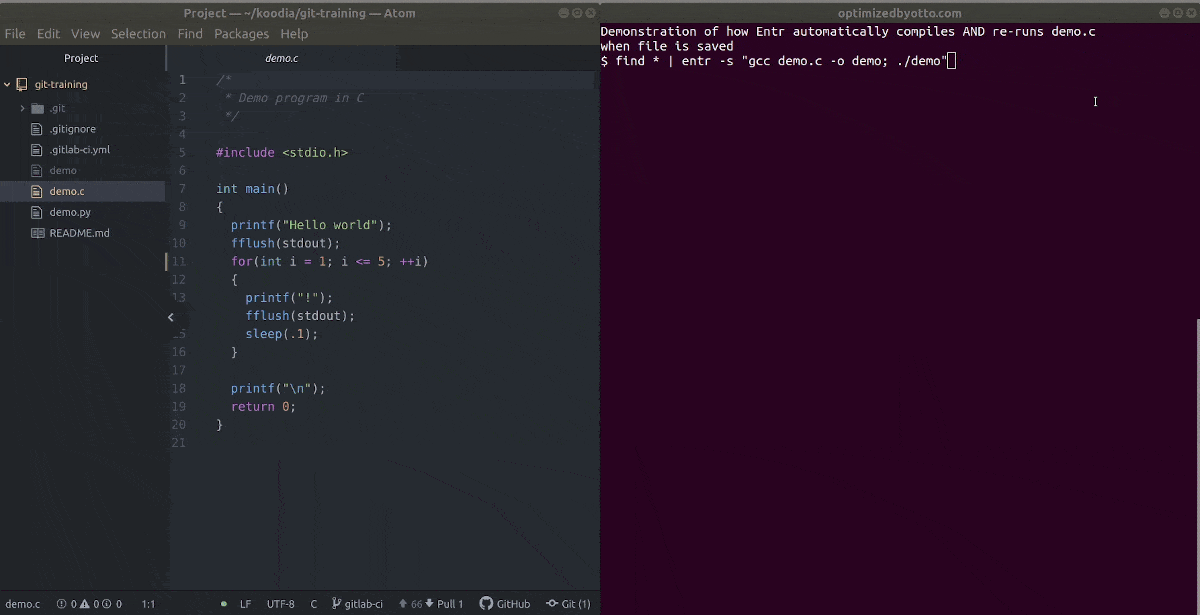
Task: Close the Atom window
Action: pos(590,13)
